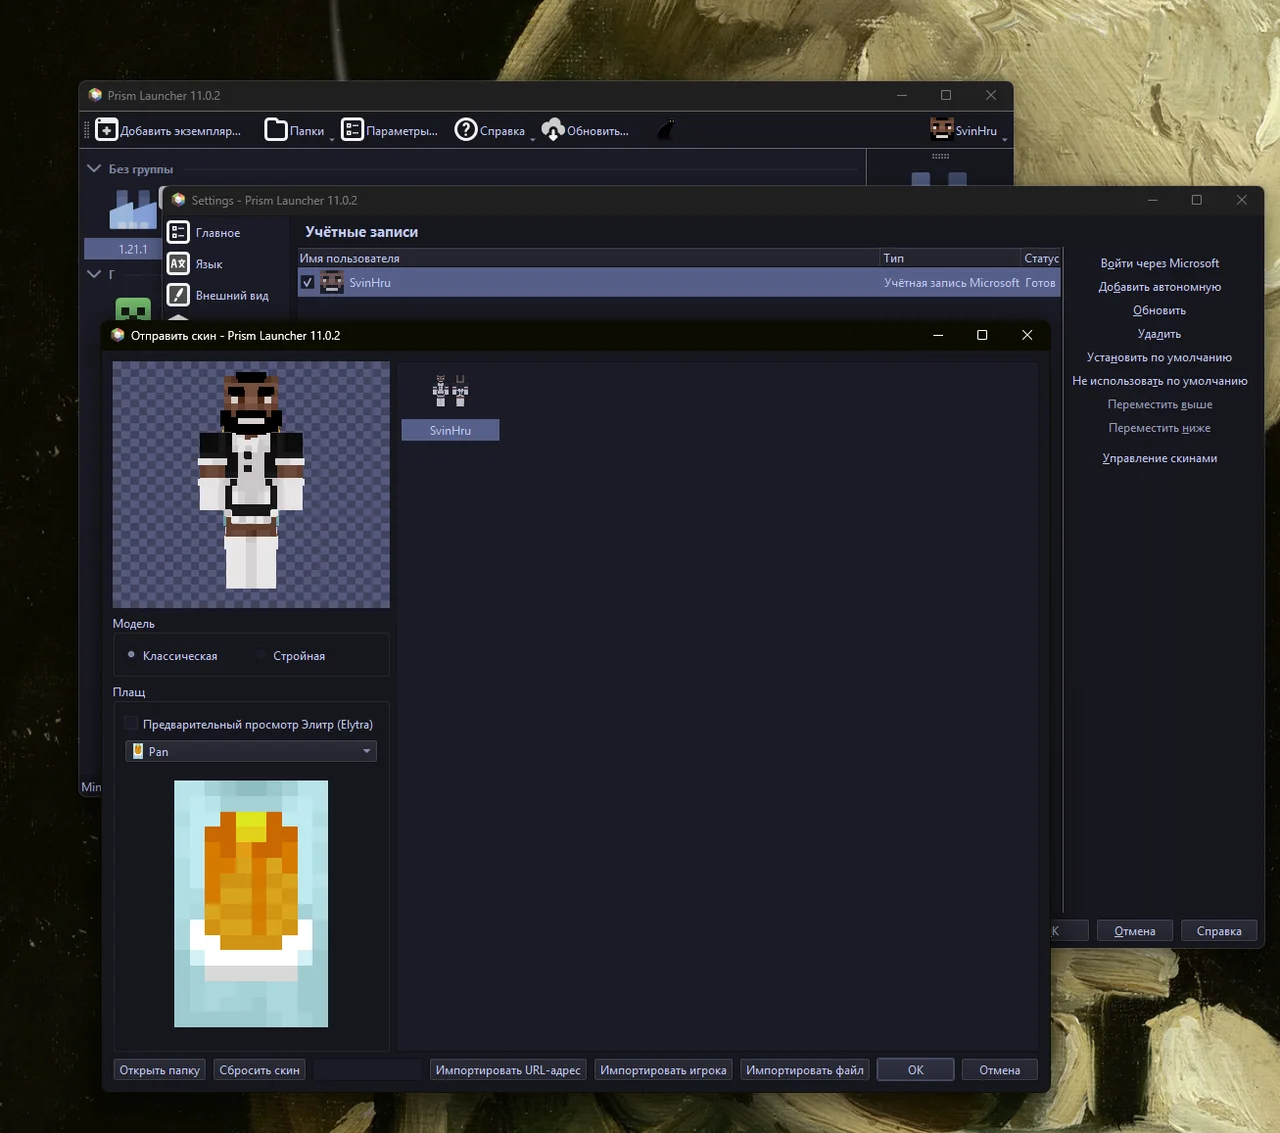Click the Обновить cloud icon in main toolbar

pyautogui.click(x=553, y=130)
